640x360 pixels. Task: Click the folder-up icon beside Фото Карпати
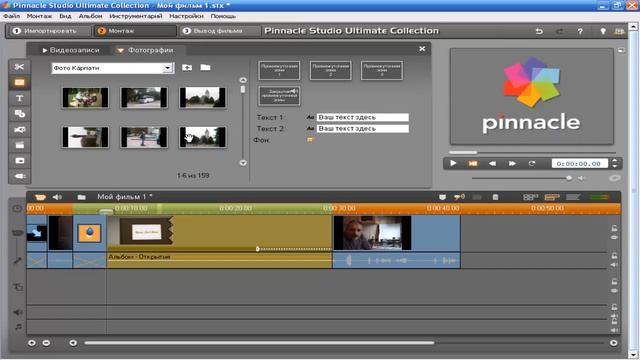click(x=187, y=67)
